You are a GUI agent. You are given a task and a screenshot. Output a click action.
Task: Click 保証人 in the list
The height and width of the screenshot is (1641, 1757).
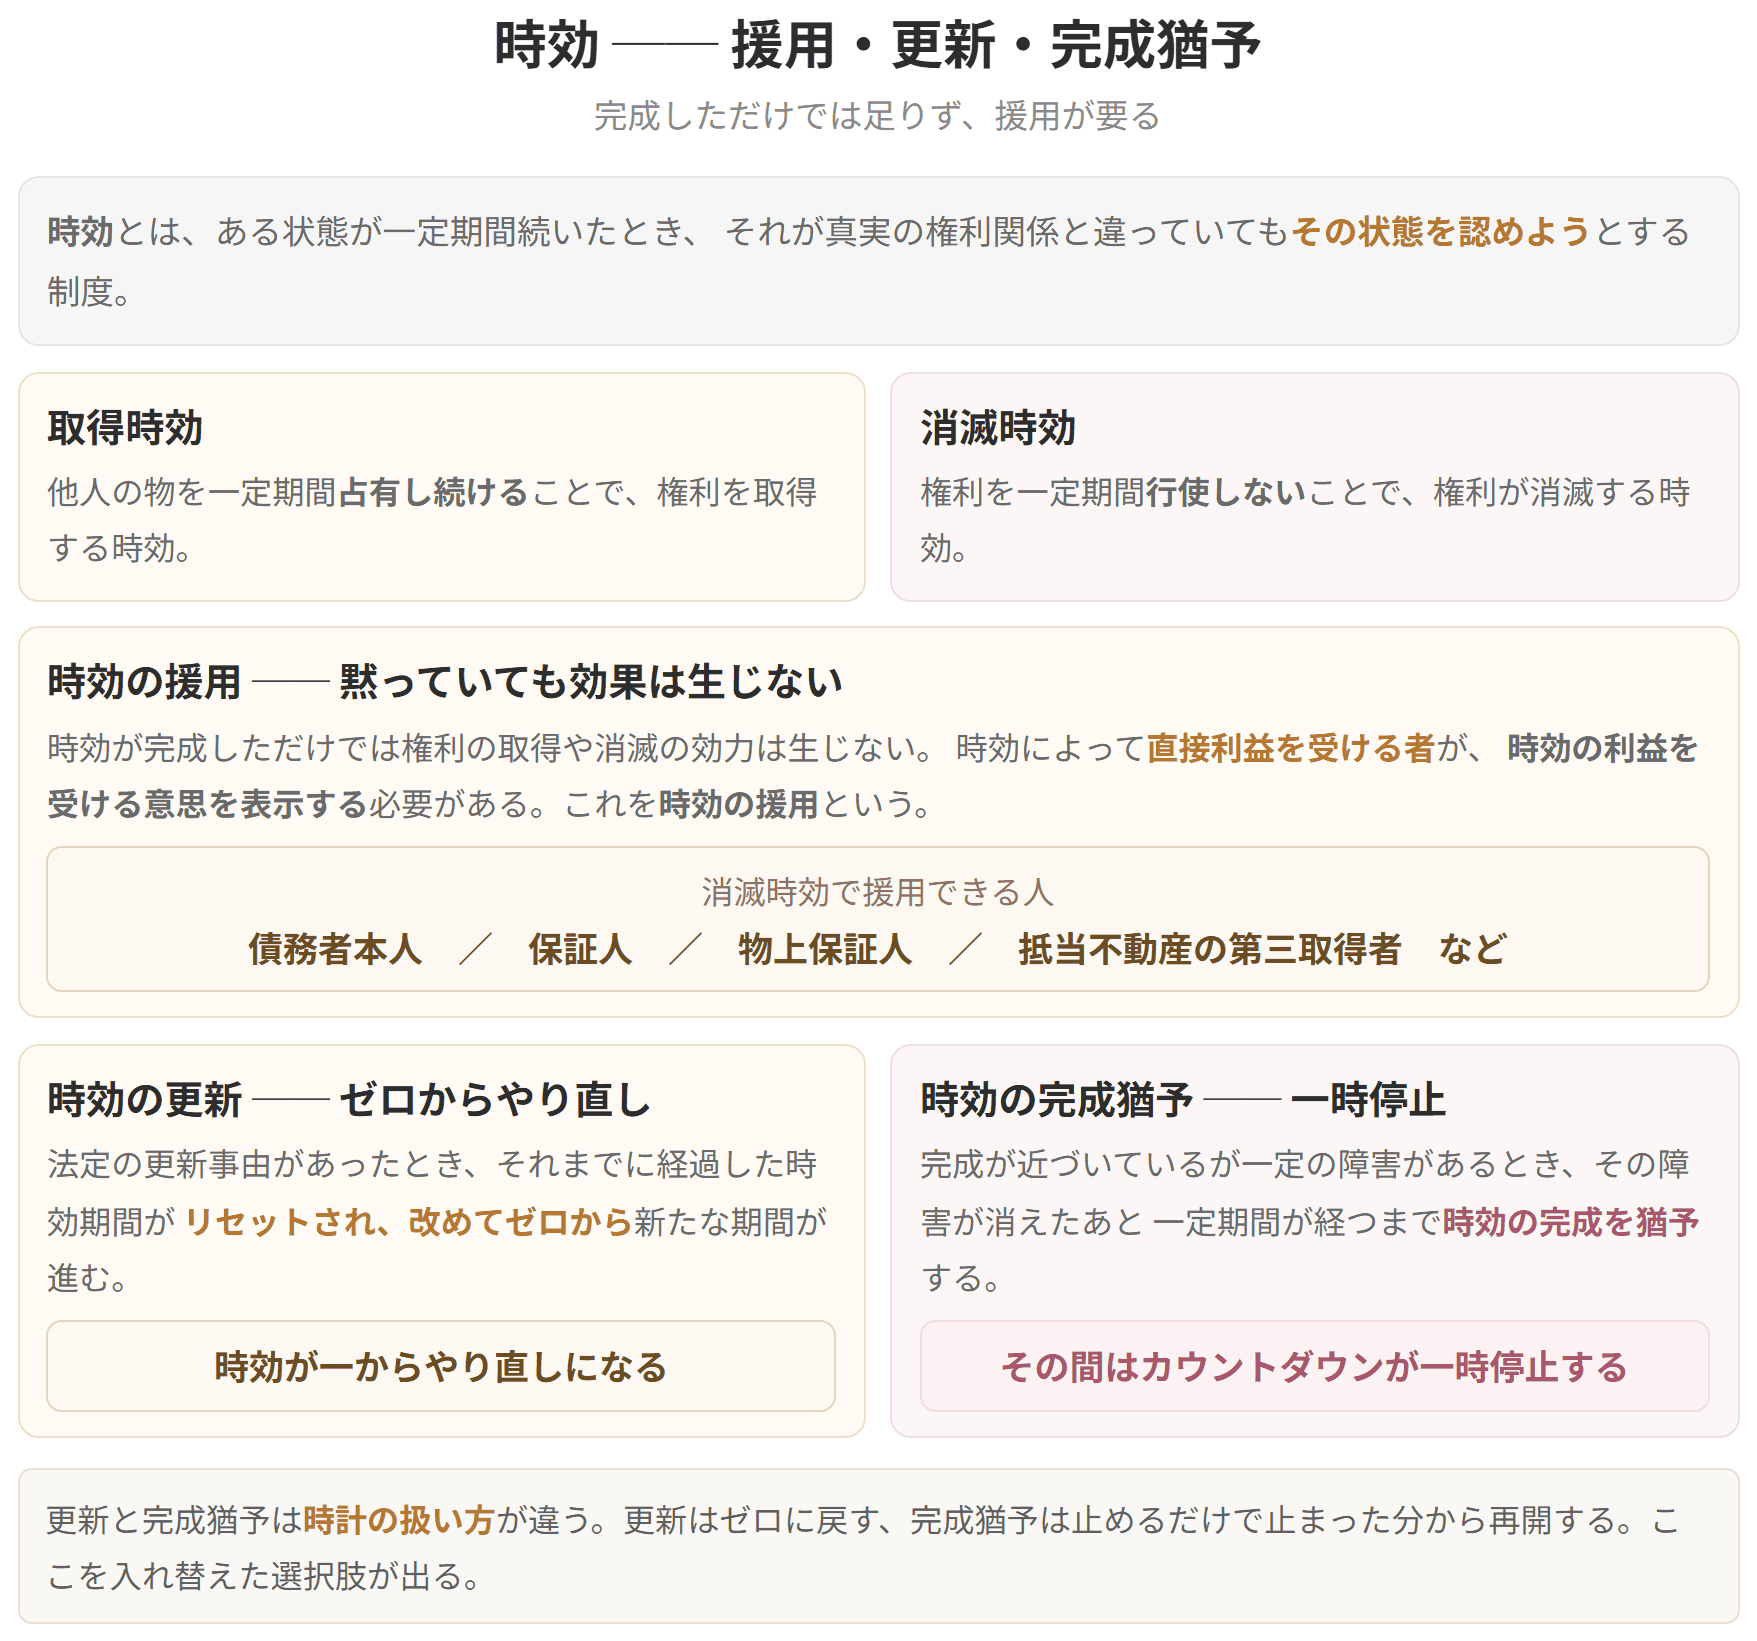580,949
